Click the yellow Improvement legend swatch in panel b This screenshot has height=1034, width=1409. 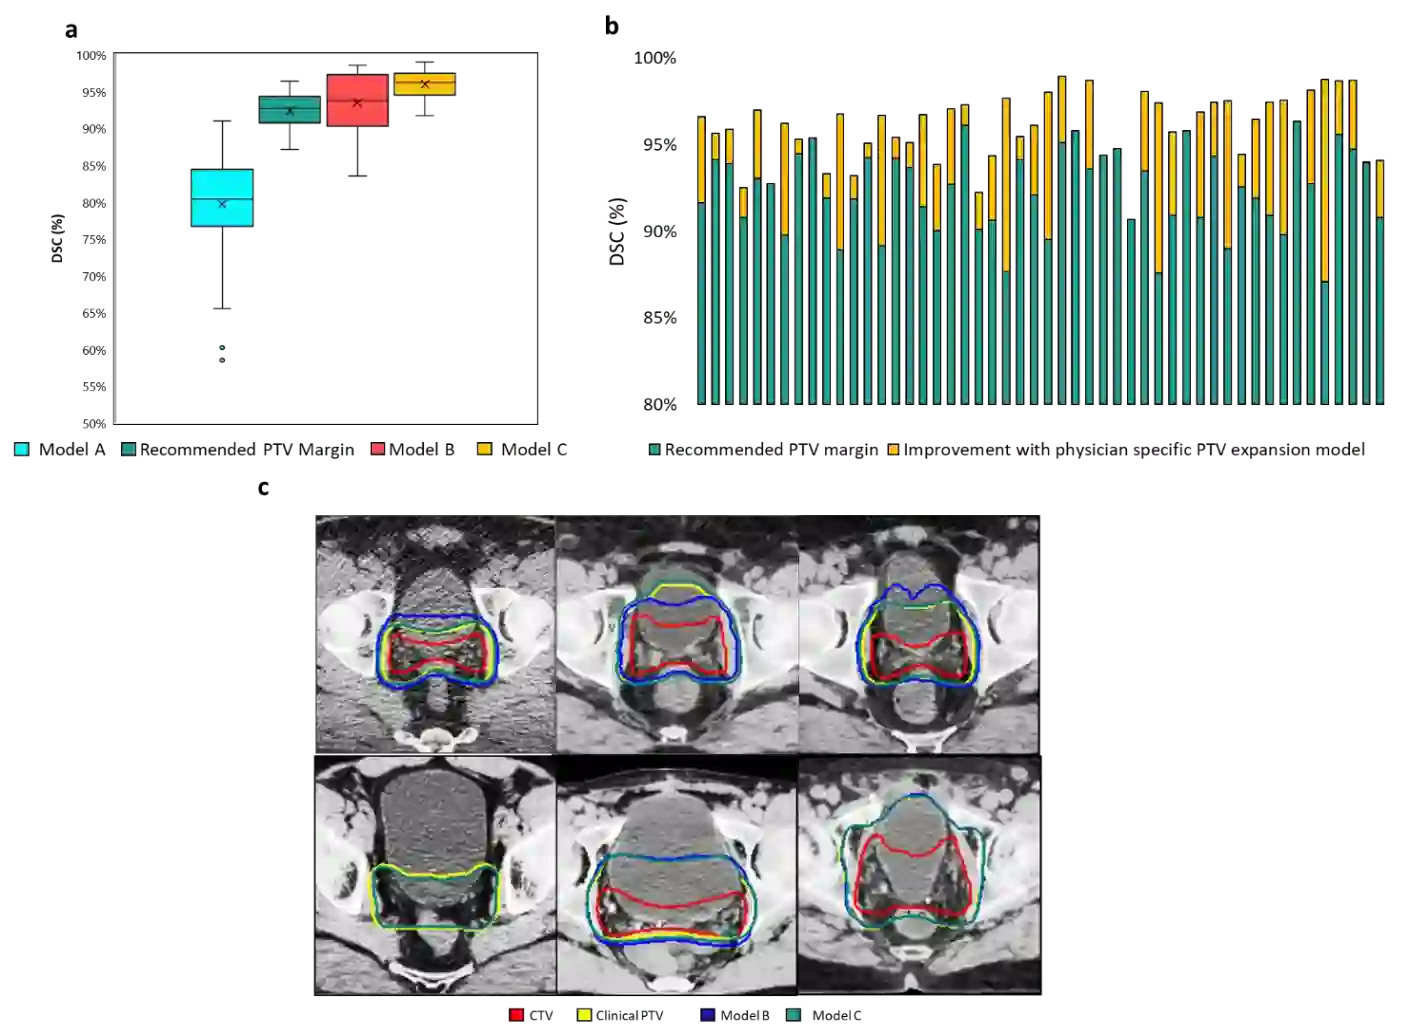(x=893, y=450)
